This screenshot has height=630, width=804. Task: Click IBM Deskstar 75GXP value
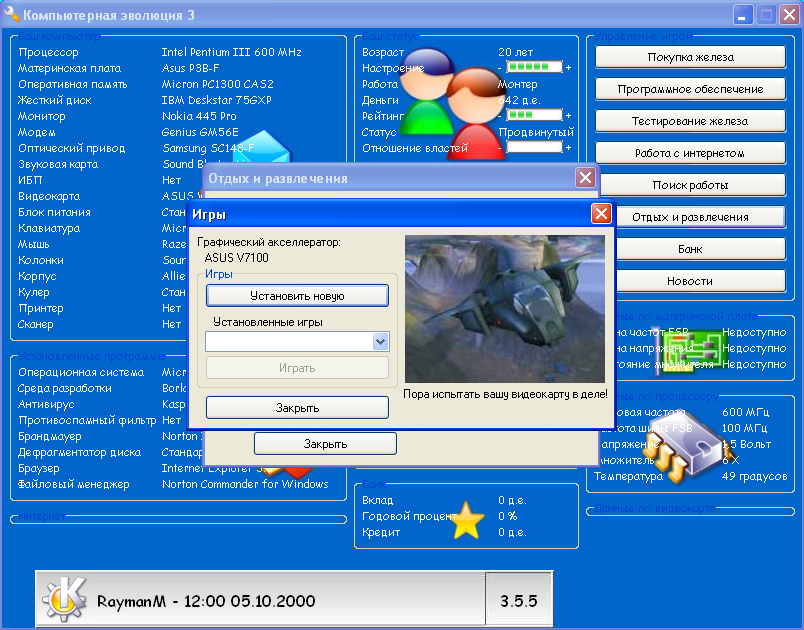tap(216, 100)
